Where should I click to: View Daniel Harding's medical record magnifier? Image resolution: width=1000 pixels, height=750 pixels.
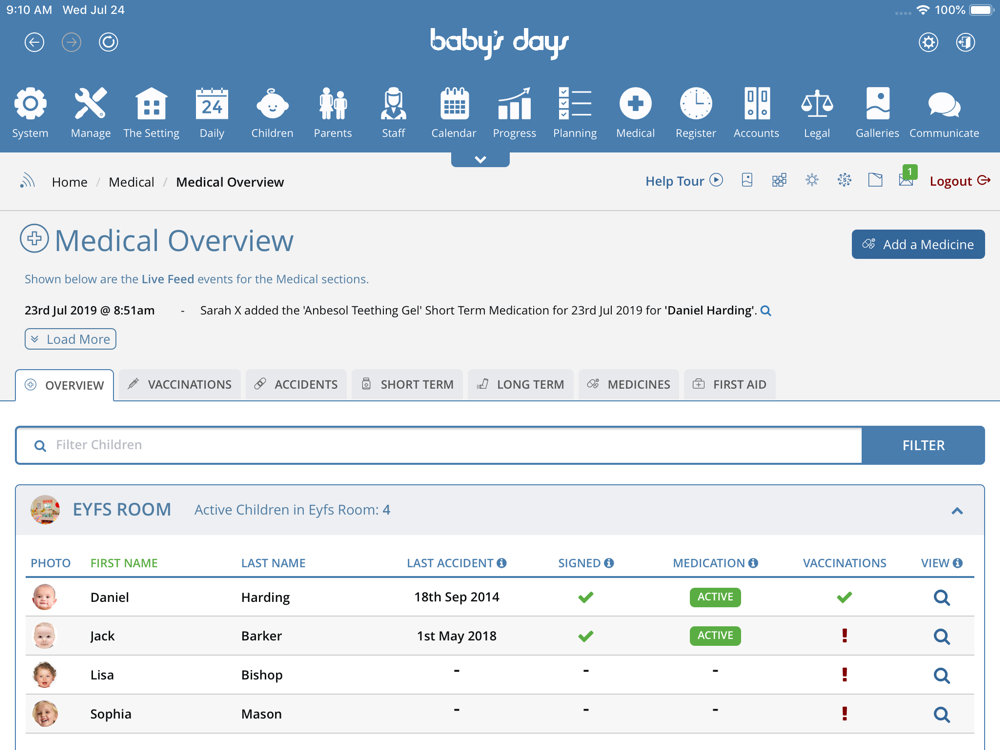(x=941, y=598)
